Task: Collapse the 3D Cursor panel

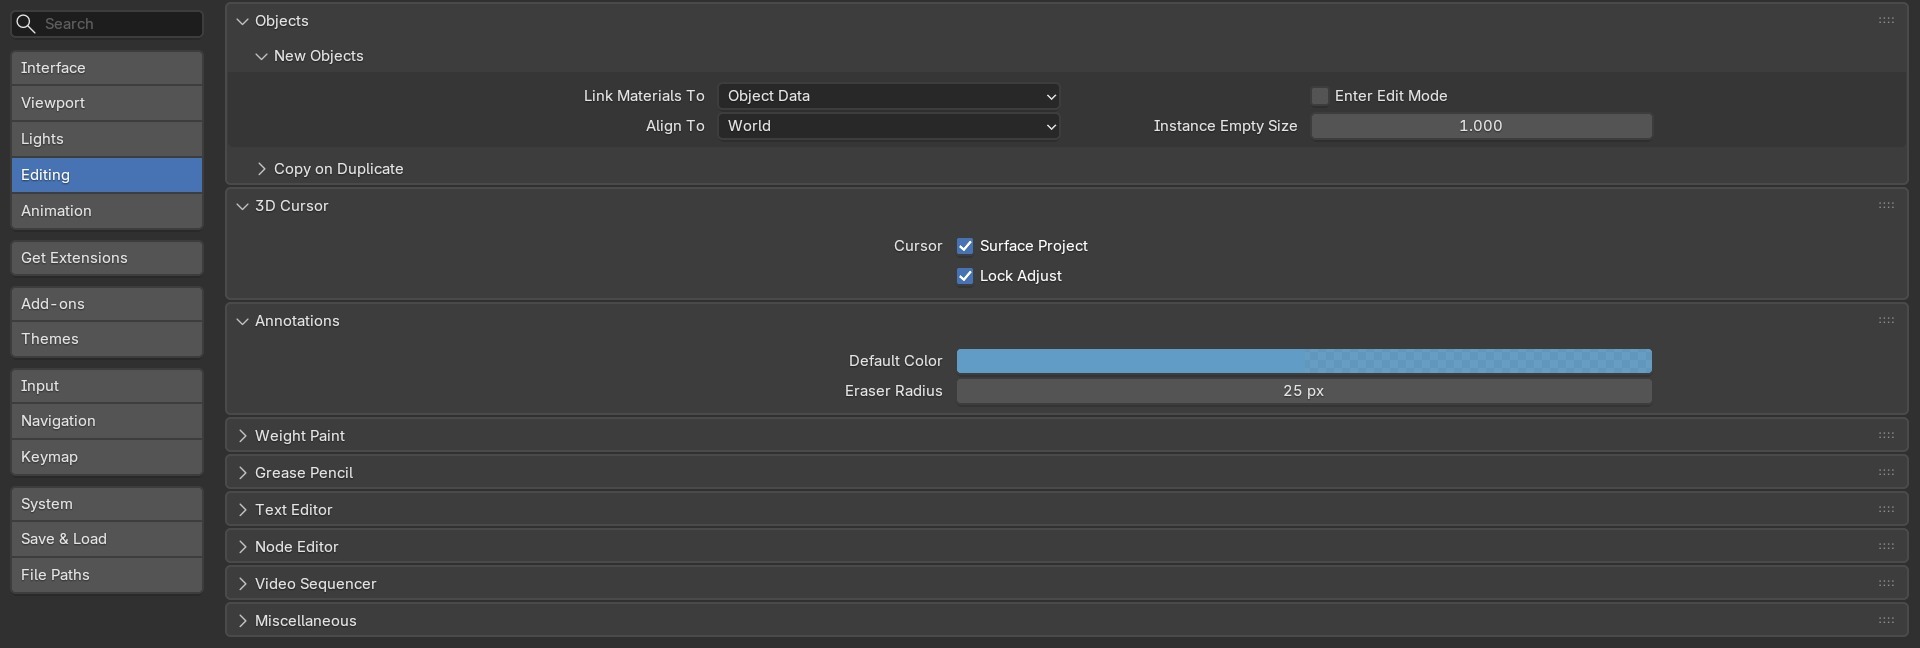Action: click(x=242, y=206)
